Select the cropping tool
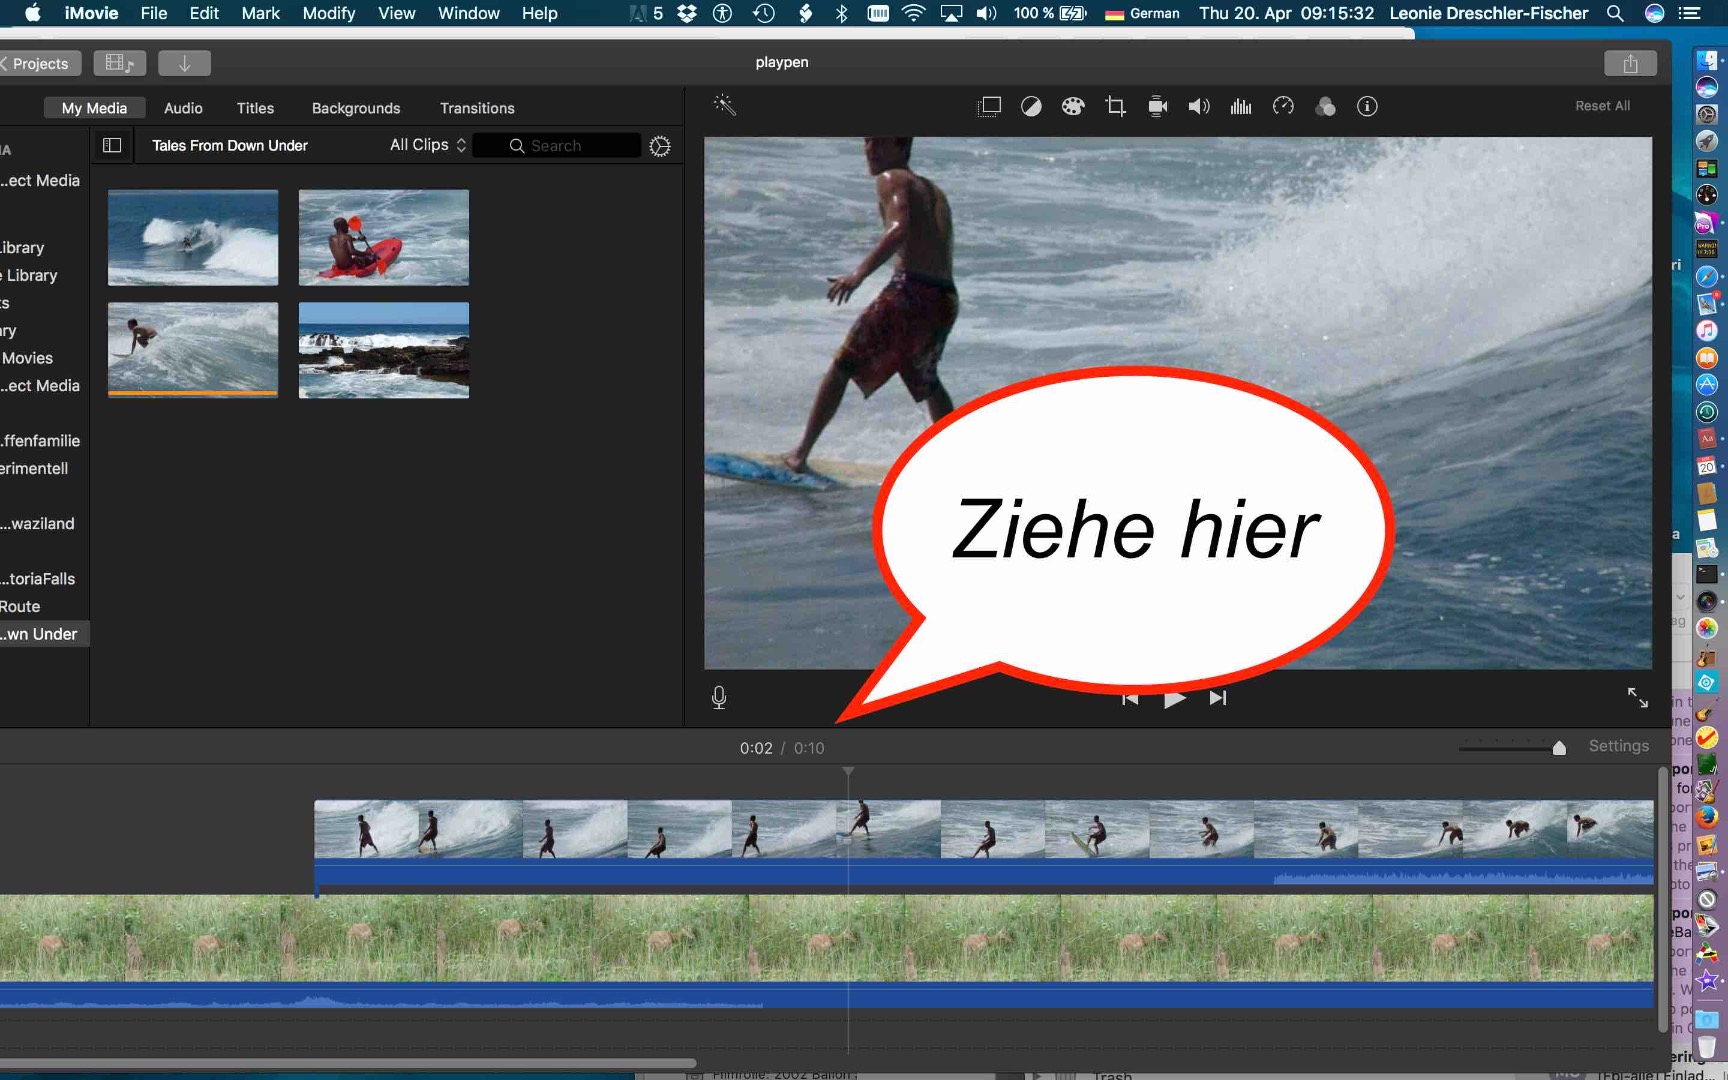 1115,106
